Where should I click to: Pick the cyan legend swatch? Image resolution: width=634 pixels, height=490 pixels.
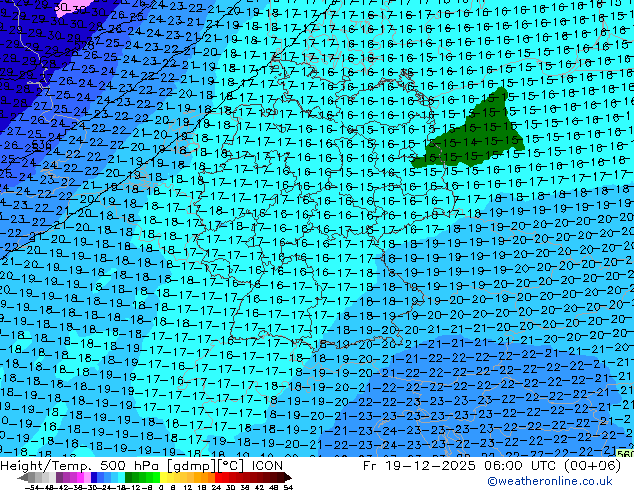(x=121, y=477)
